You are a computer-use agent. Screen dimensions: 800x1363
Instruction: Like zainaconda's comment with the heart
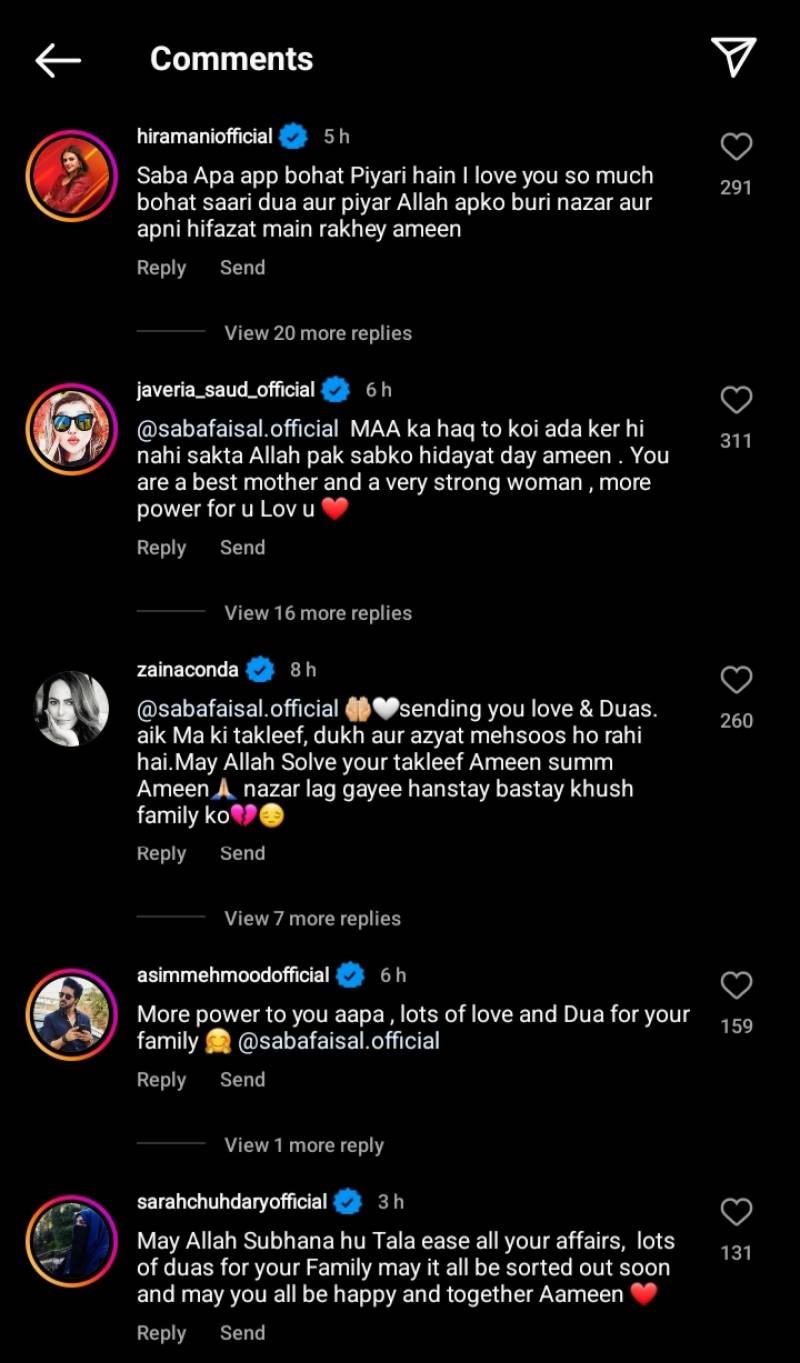(736, 681)
